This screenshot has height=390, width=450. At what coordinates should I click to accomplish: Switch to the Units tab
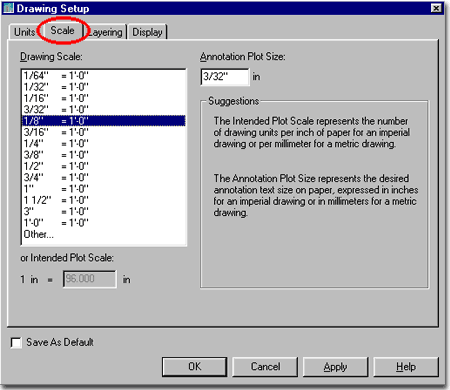[x=24, y=32]
